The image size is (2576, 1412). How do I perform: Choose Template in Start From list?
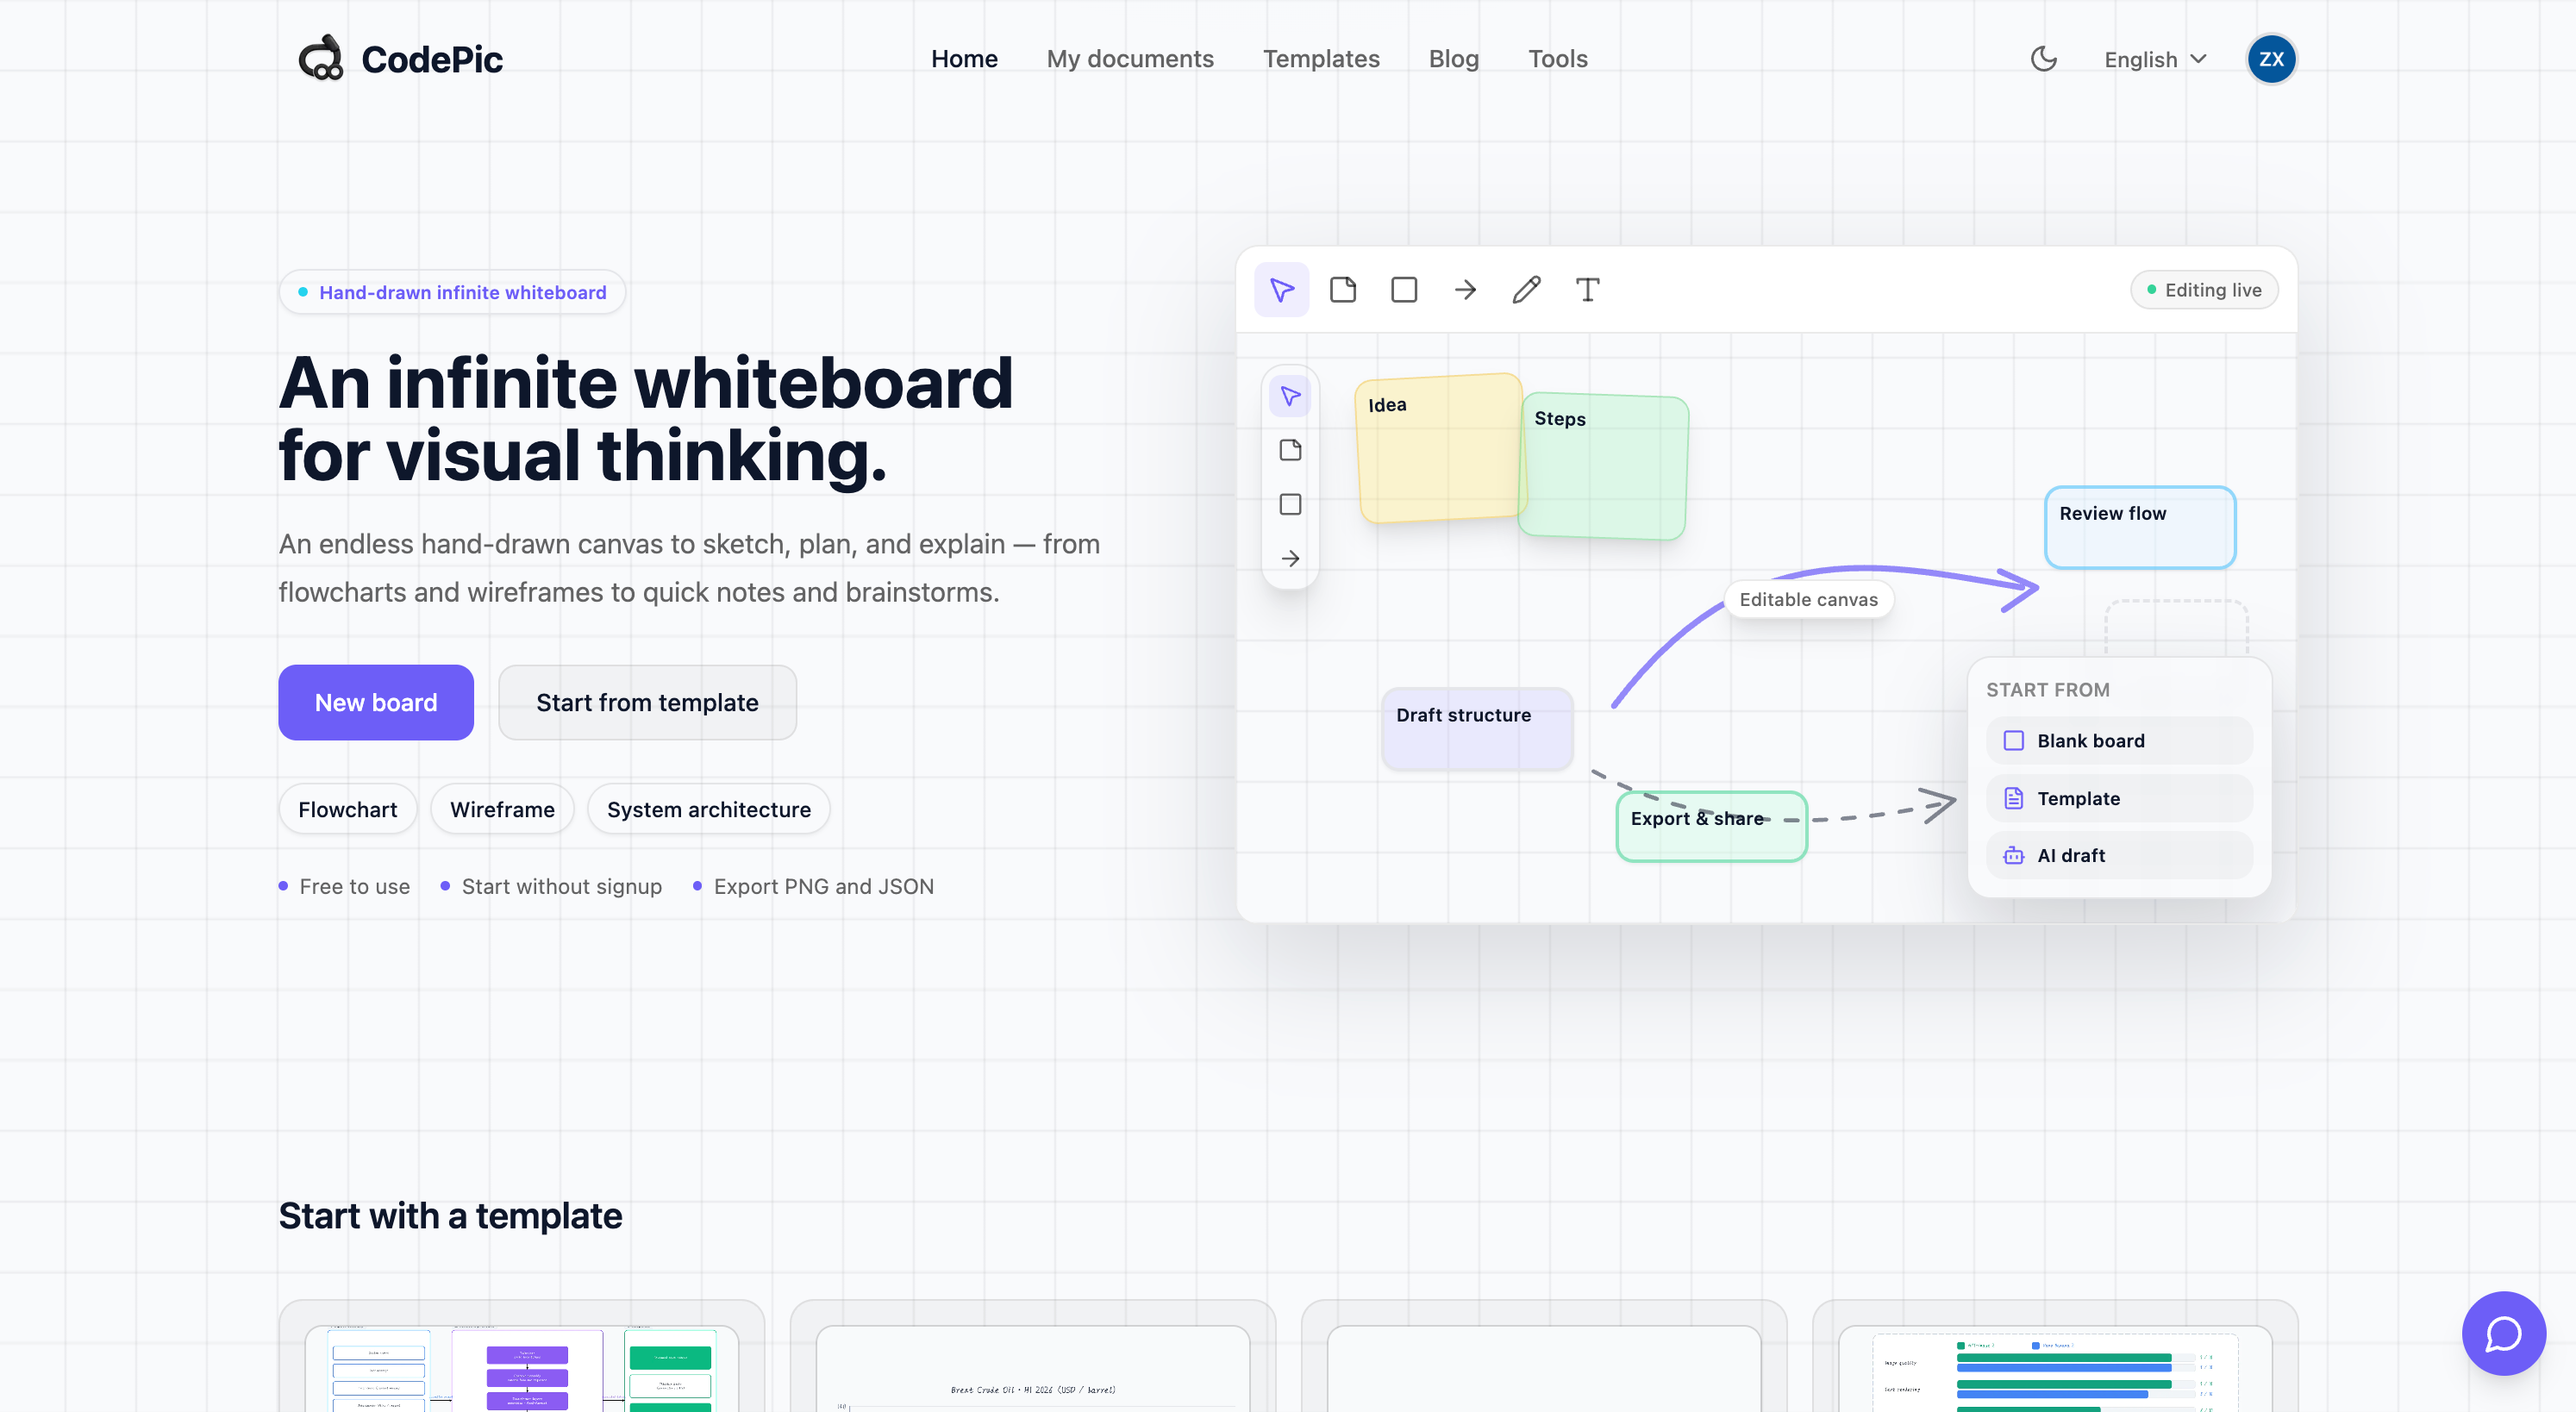point(2119,798)
